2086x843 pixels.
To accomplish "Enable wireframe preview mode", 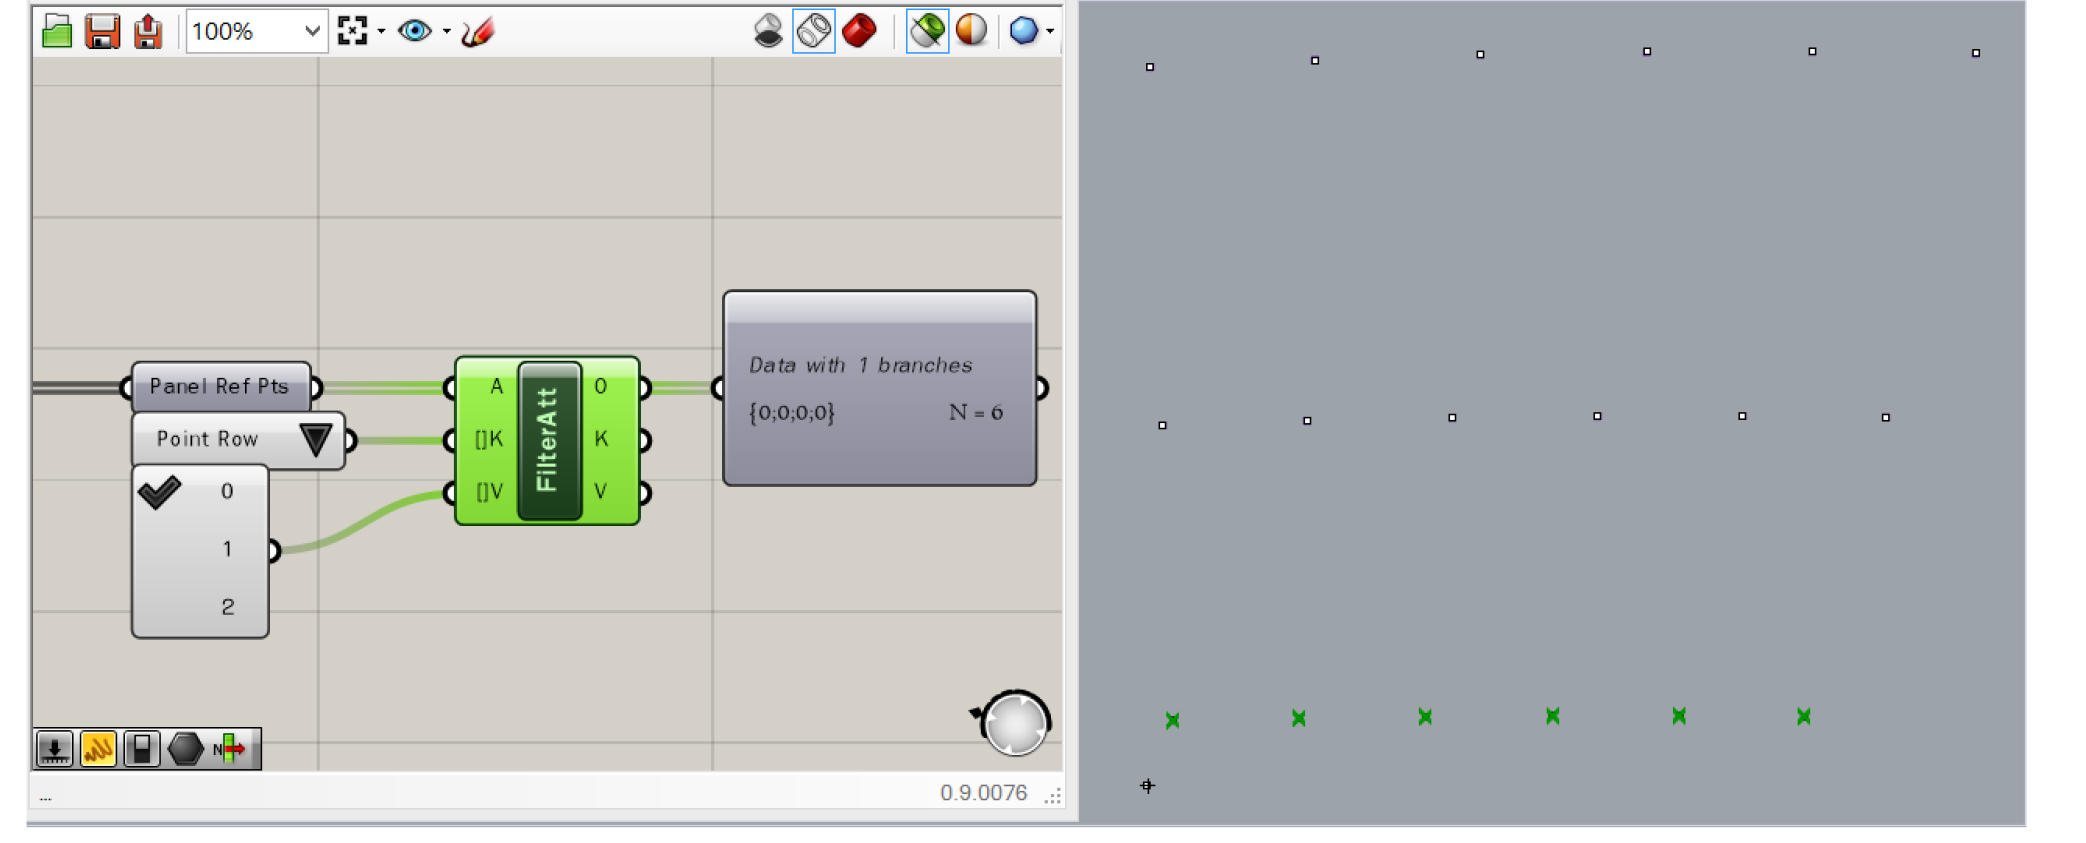I will (x=813, y=31).
